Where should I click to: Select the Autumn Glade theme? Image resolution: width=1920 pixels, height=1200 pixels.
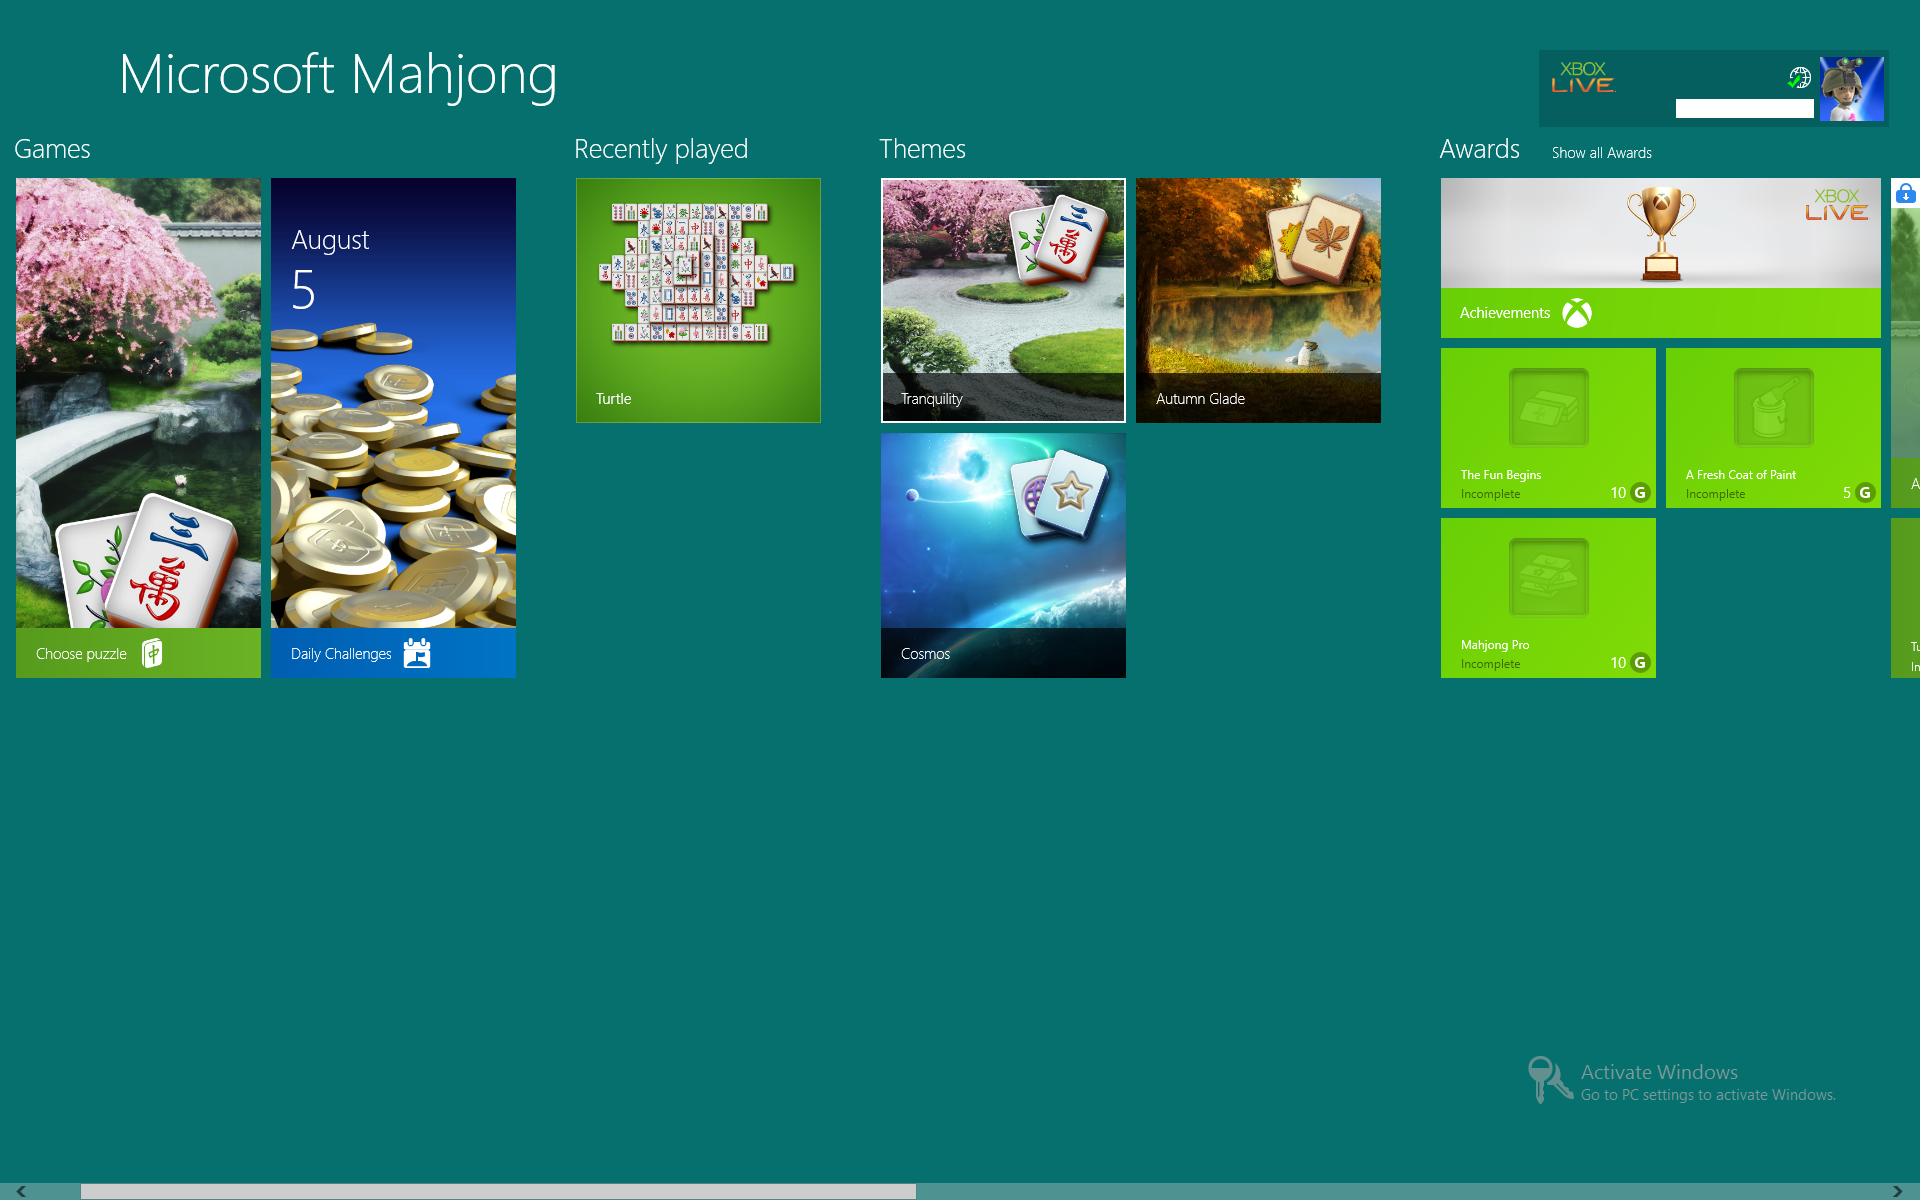click(x=1258, y=300)
